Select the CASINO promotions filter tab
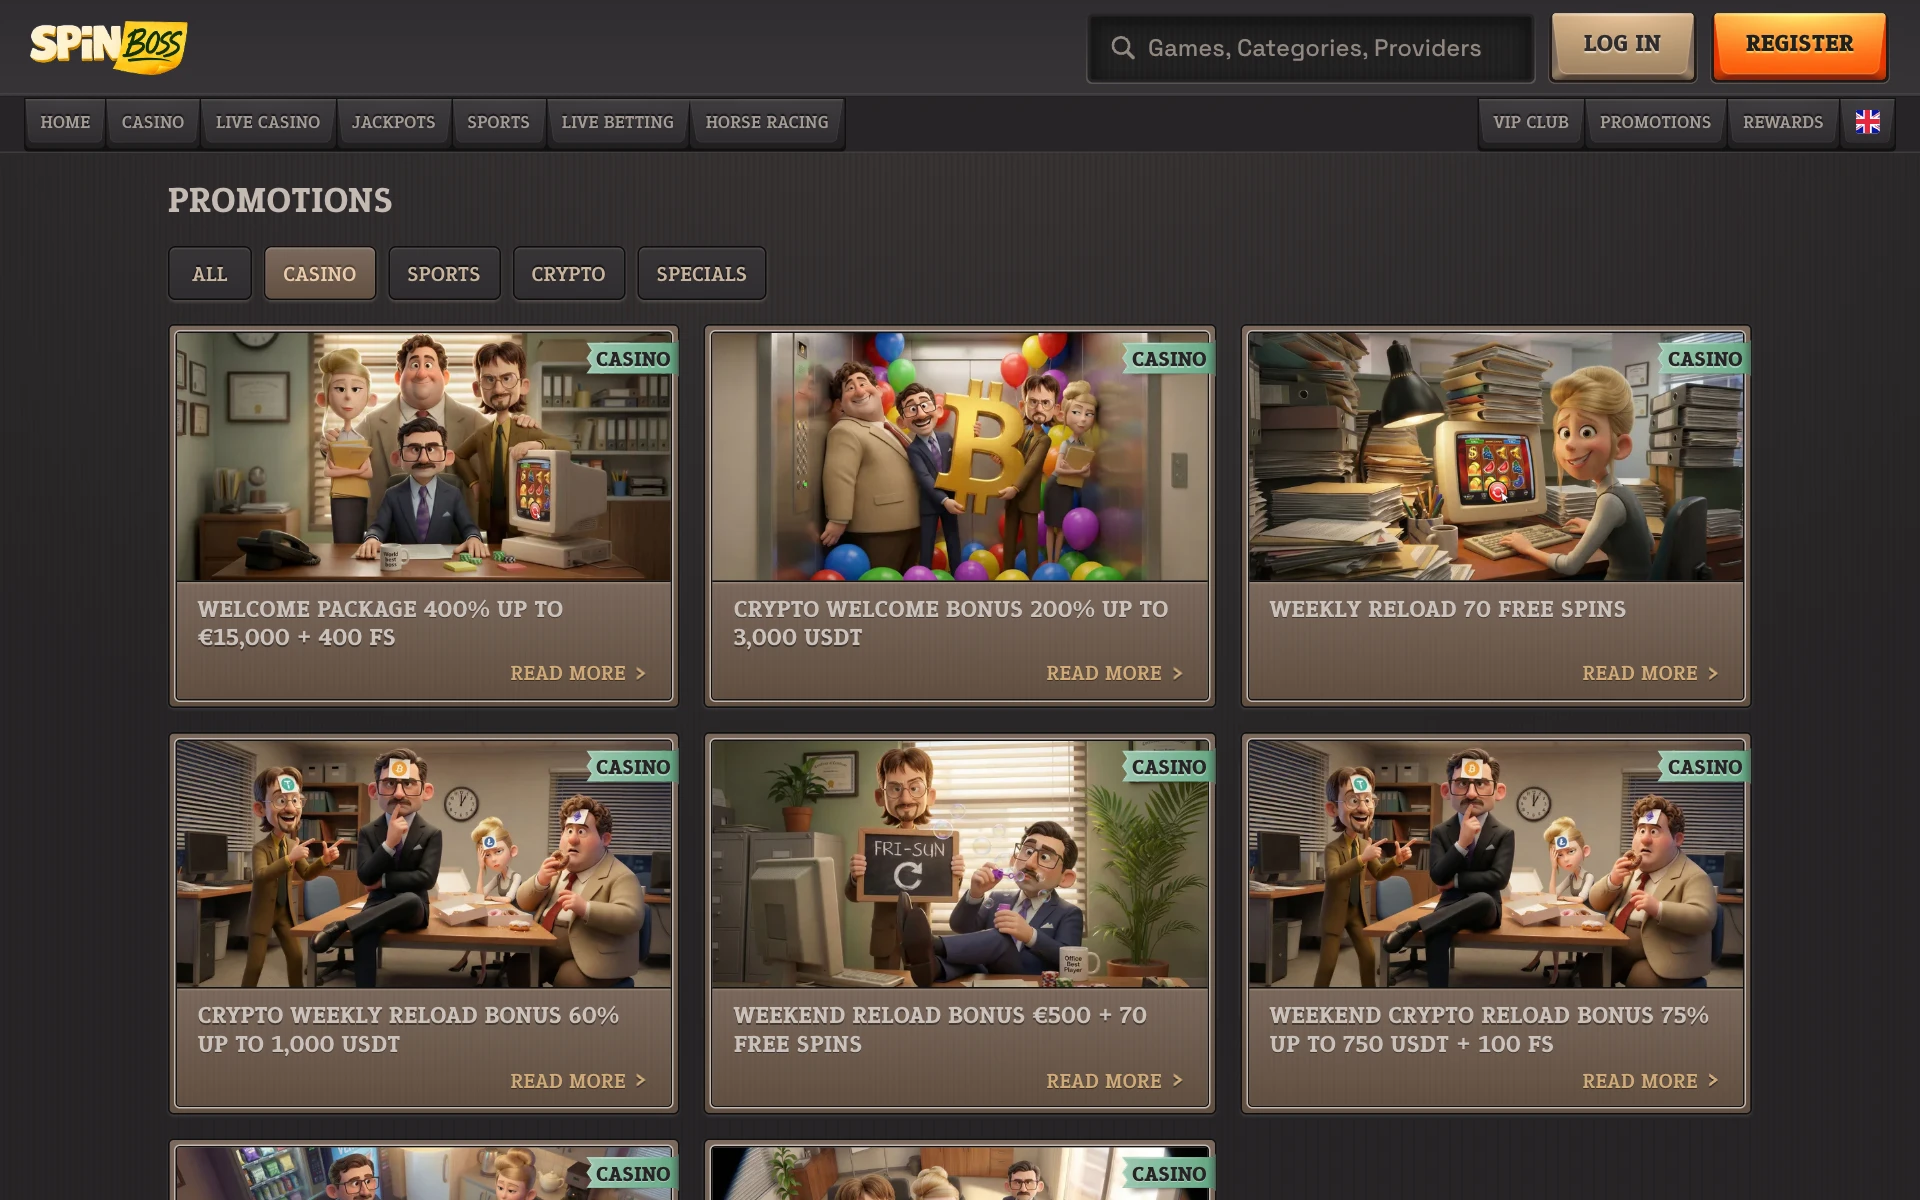This screenshot has width=1920, height=1200. click(320, 274)
